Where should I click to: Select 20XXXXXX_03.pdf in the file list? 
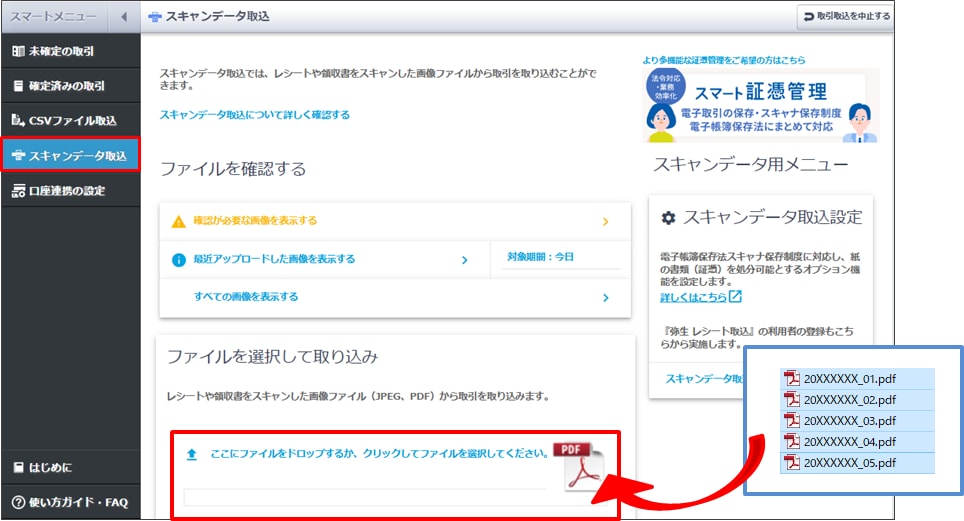click(849, 420)
